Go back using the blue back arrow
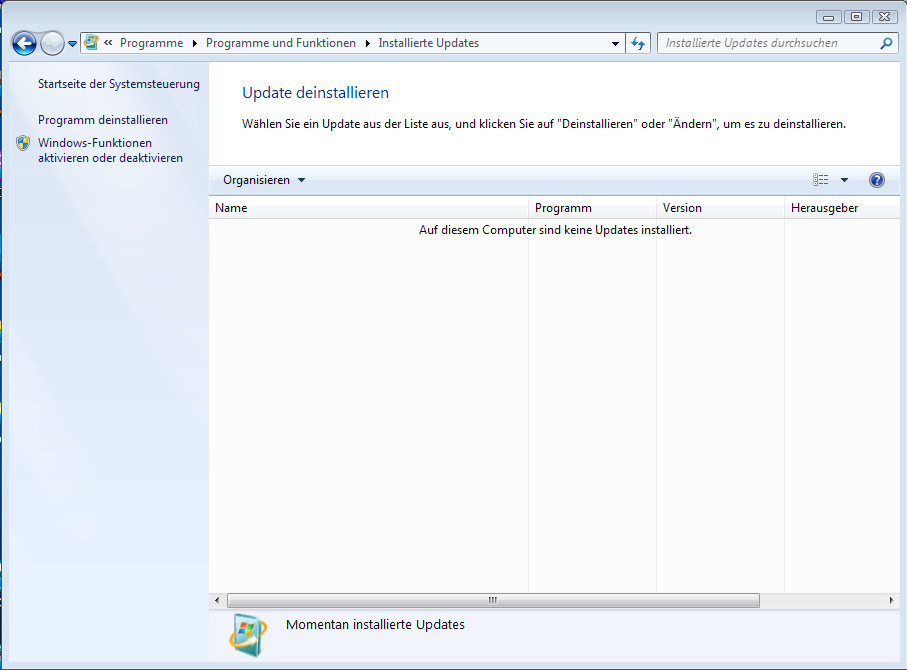Screen dimensions: 907x670 pos(24,43)
